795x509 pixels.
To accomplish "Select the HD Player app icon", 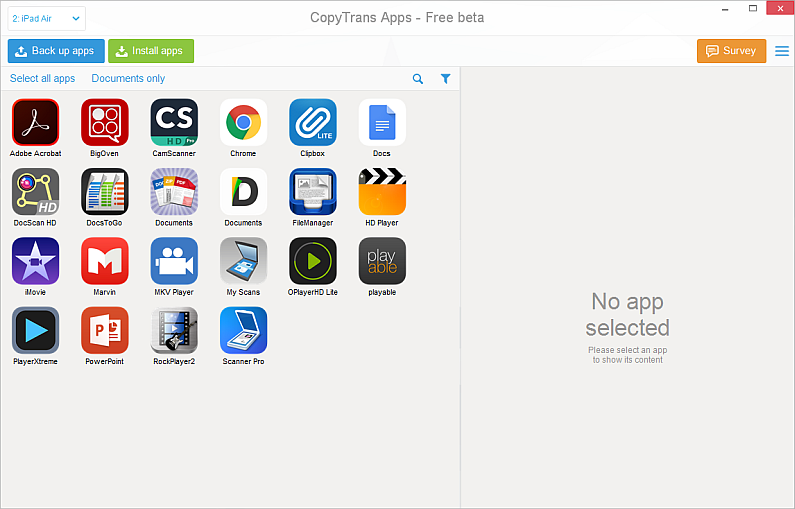I will pos(382,192).
